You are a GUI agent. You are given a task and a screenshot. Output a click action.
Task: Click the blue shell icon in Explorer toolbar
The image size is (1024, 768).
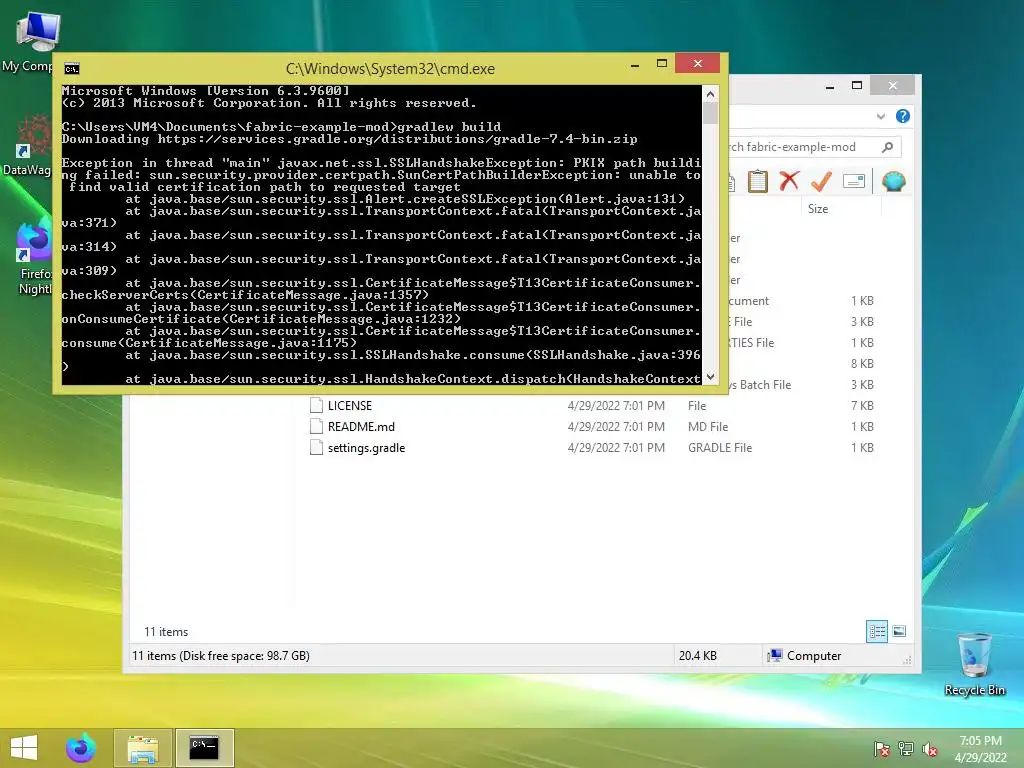pyautogui.click(x=893, y=181)
